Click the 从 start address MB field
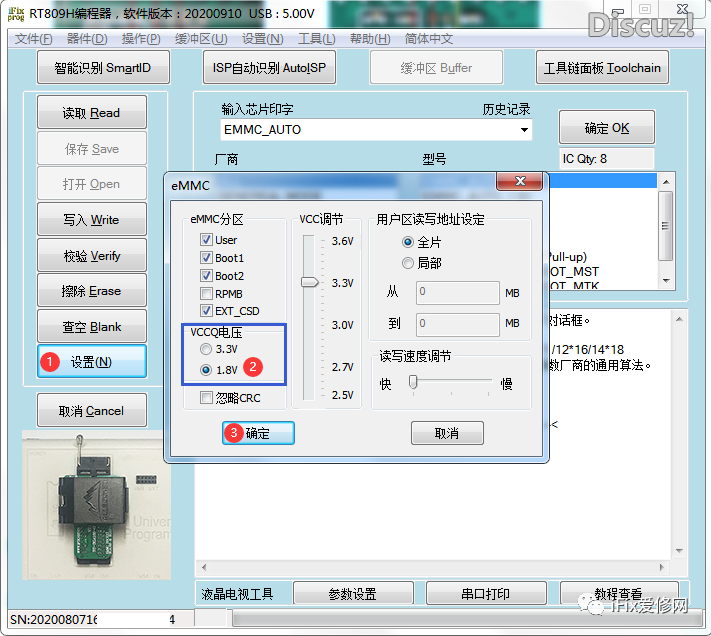711x636 pixels. pyautogui.click(x=457, y=293)
